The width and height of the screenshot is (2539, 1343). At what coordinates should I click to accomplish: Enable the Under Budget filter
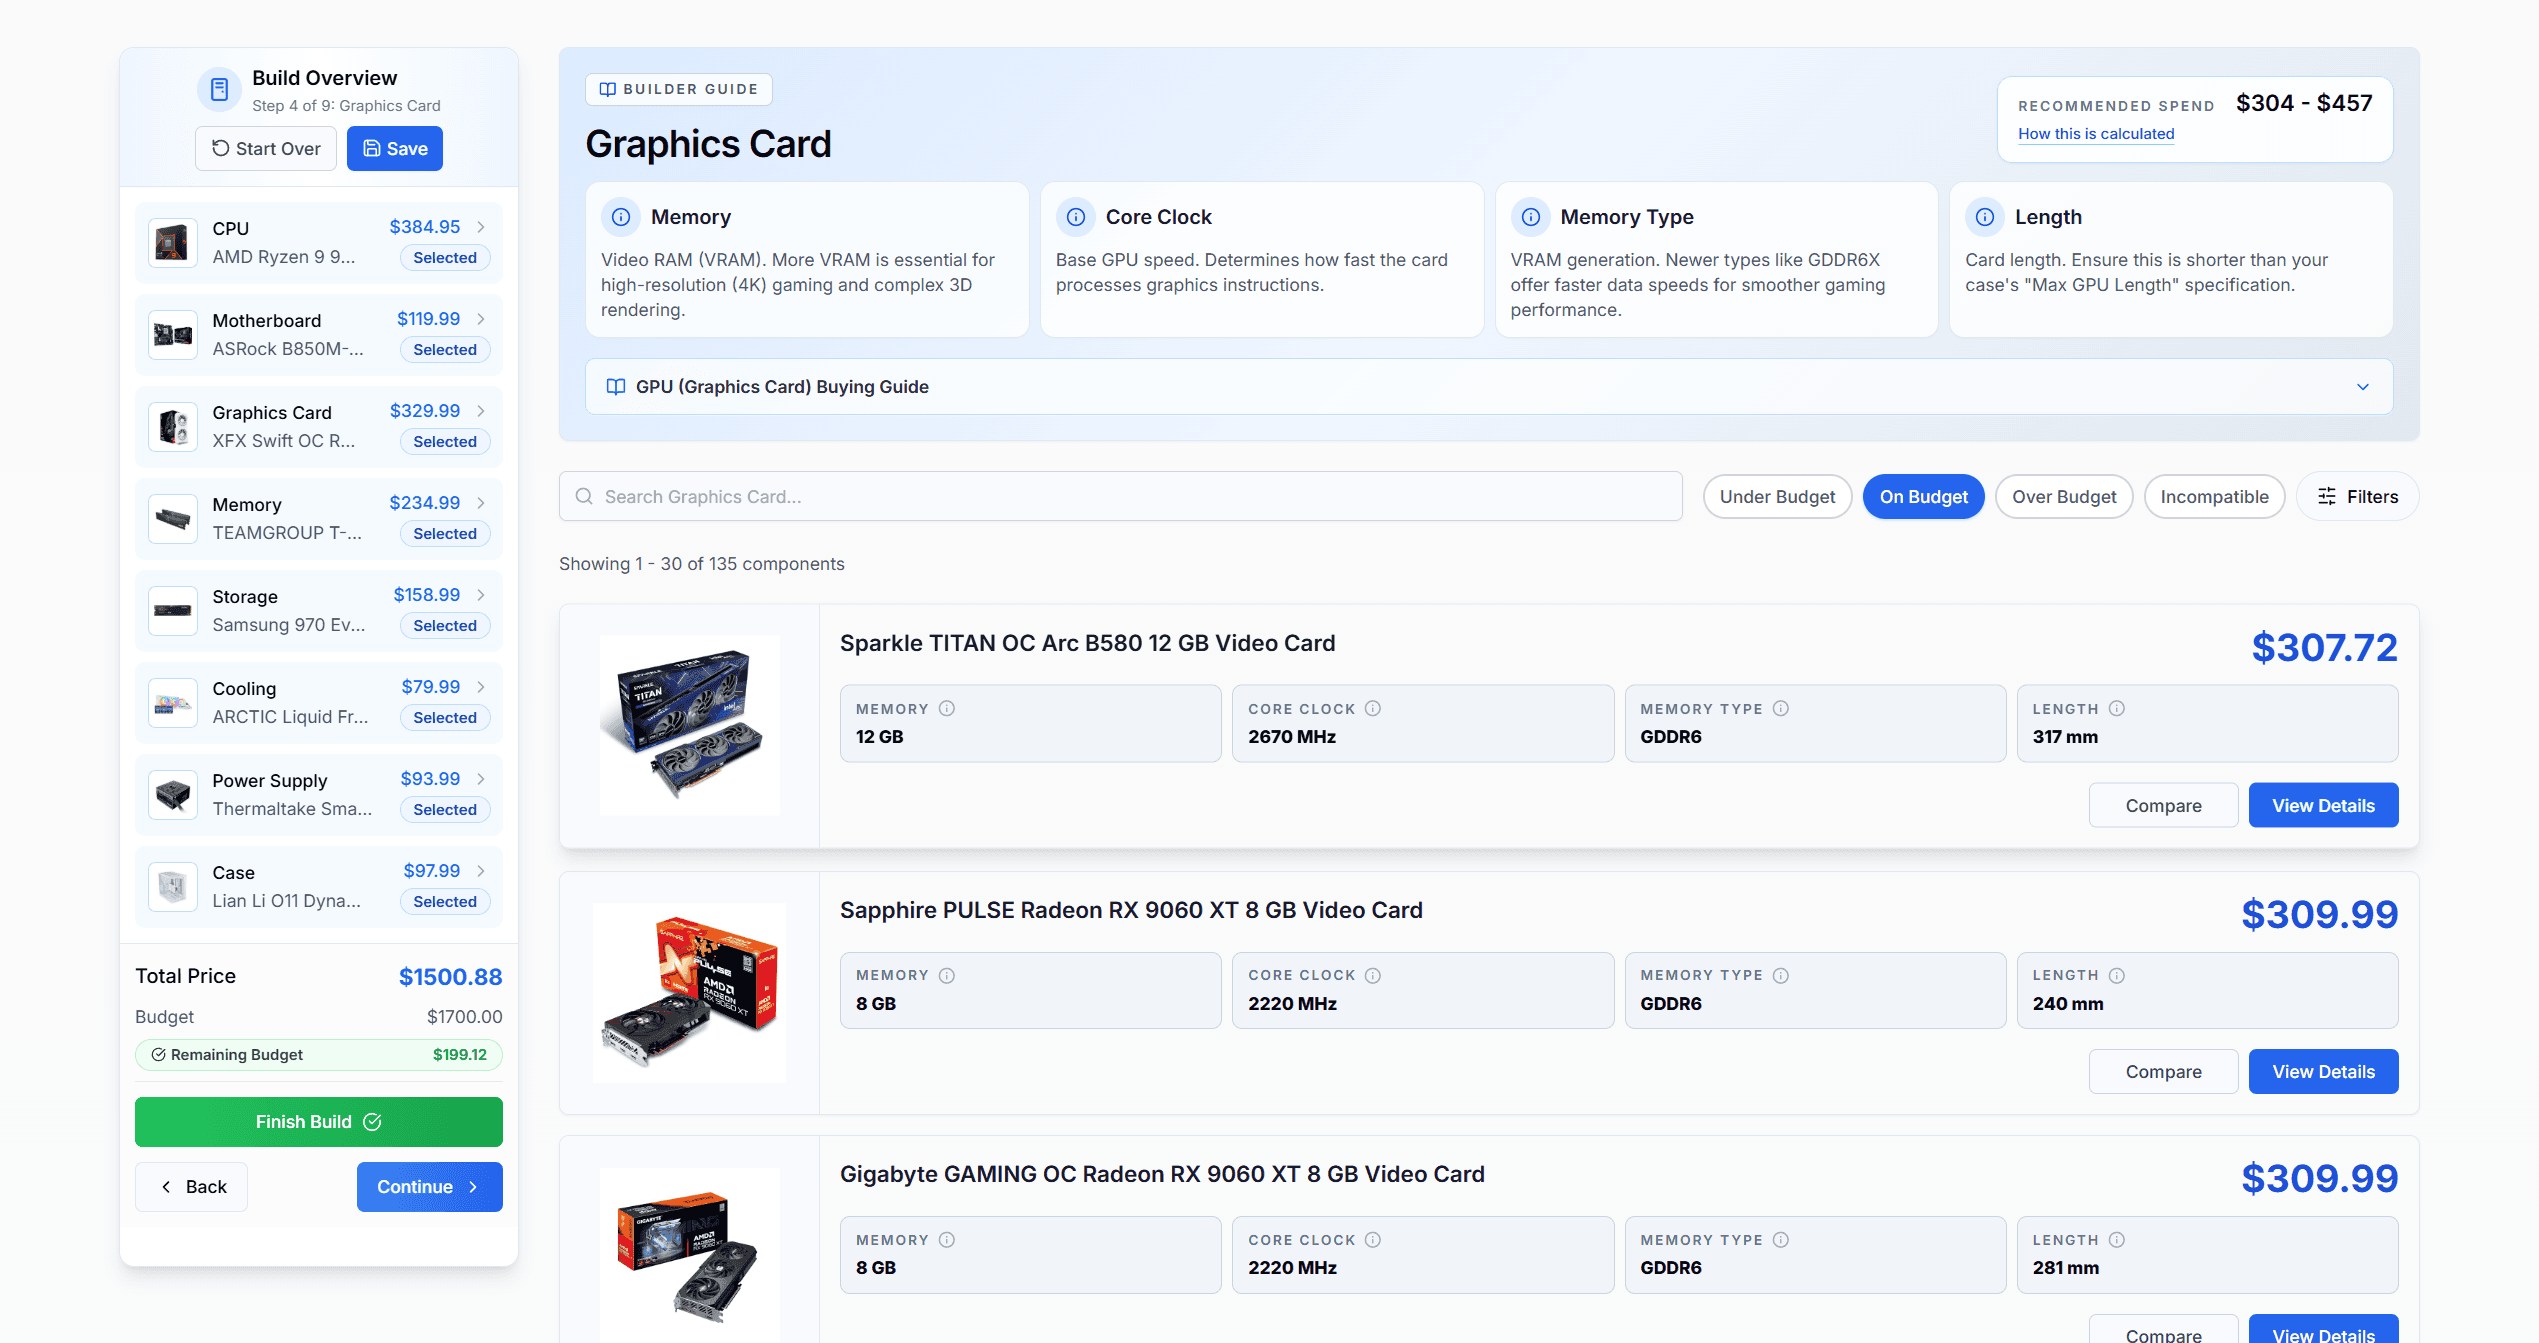pos(1777,496)
